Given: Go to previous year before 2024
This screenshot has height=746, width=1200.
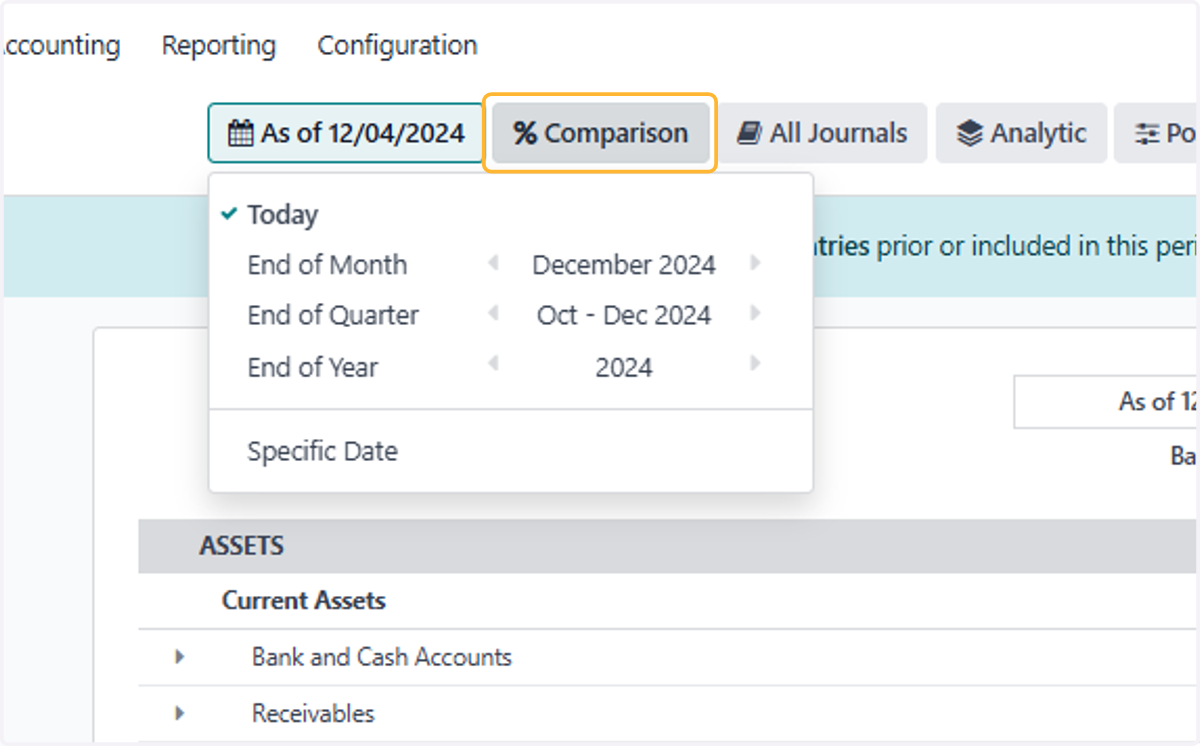Looking at the screenshot, I should (x=493, y=363).
